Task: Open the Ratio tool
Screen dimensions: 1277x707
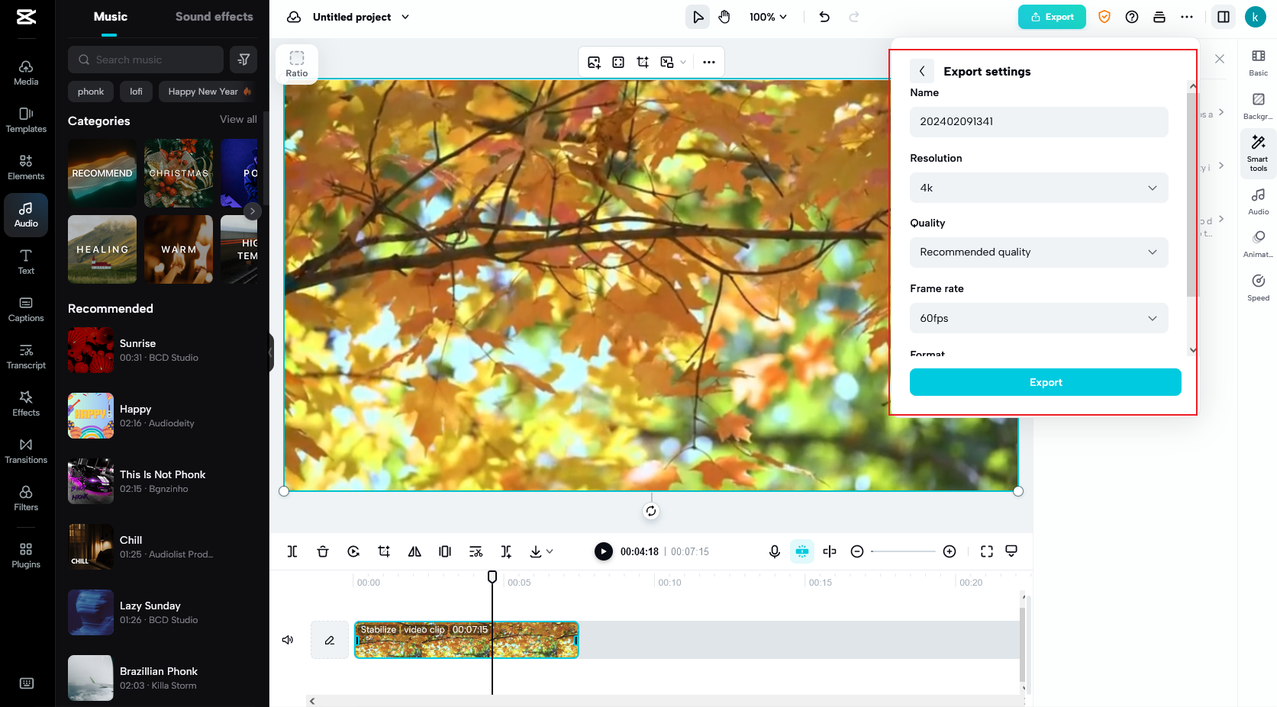Action: coord(297,64)
